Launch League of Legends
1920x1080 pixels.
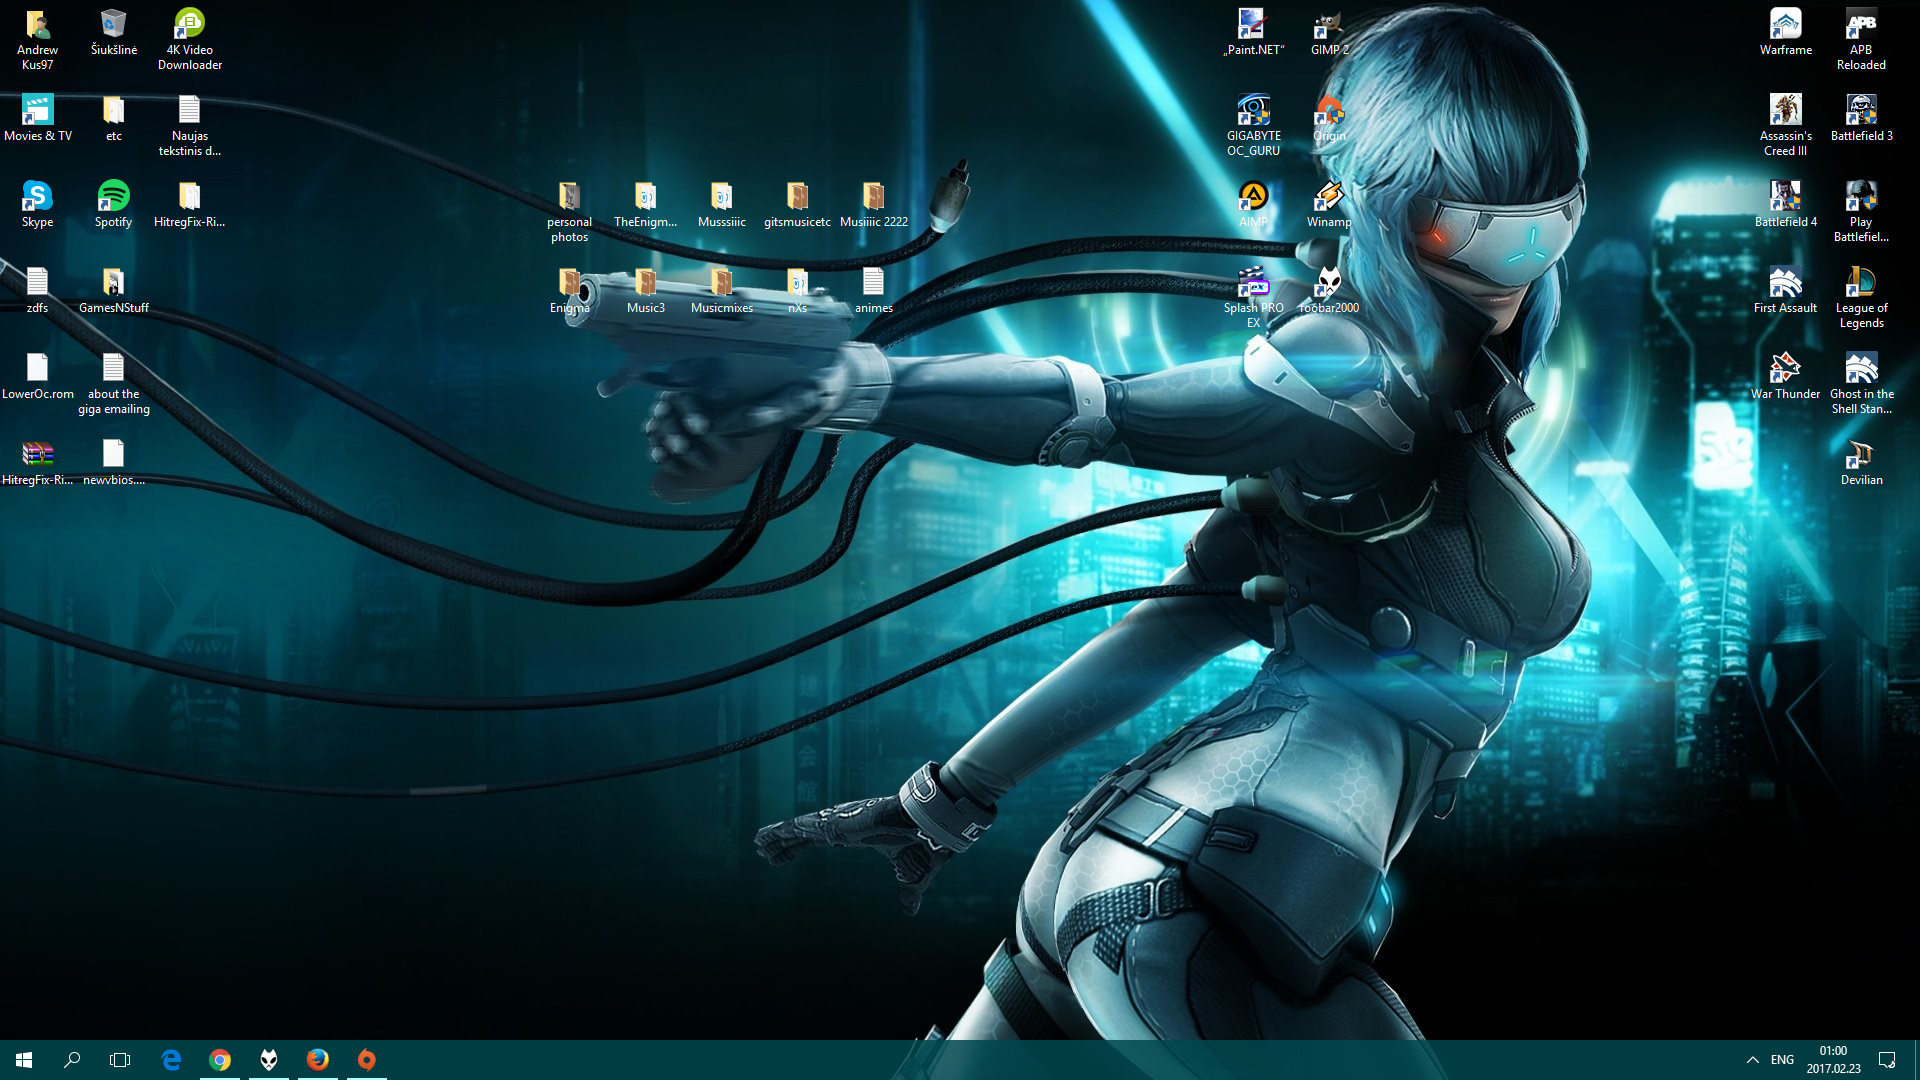tap(1861, 298)
